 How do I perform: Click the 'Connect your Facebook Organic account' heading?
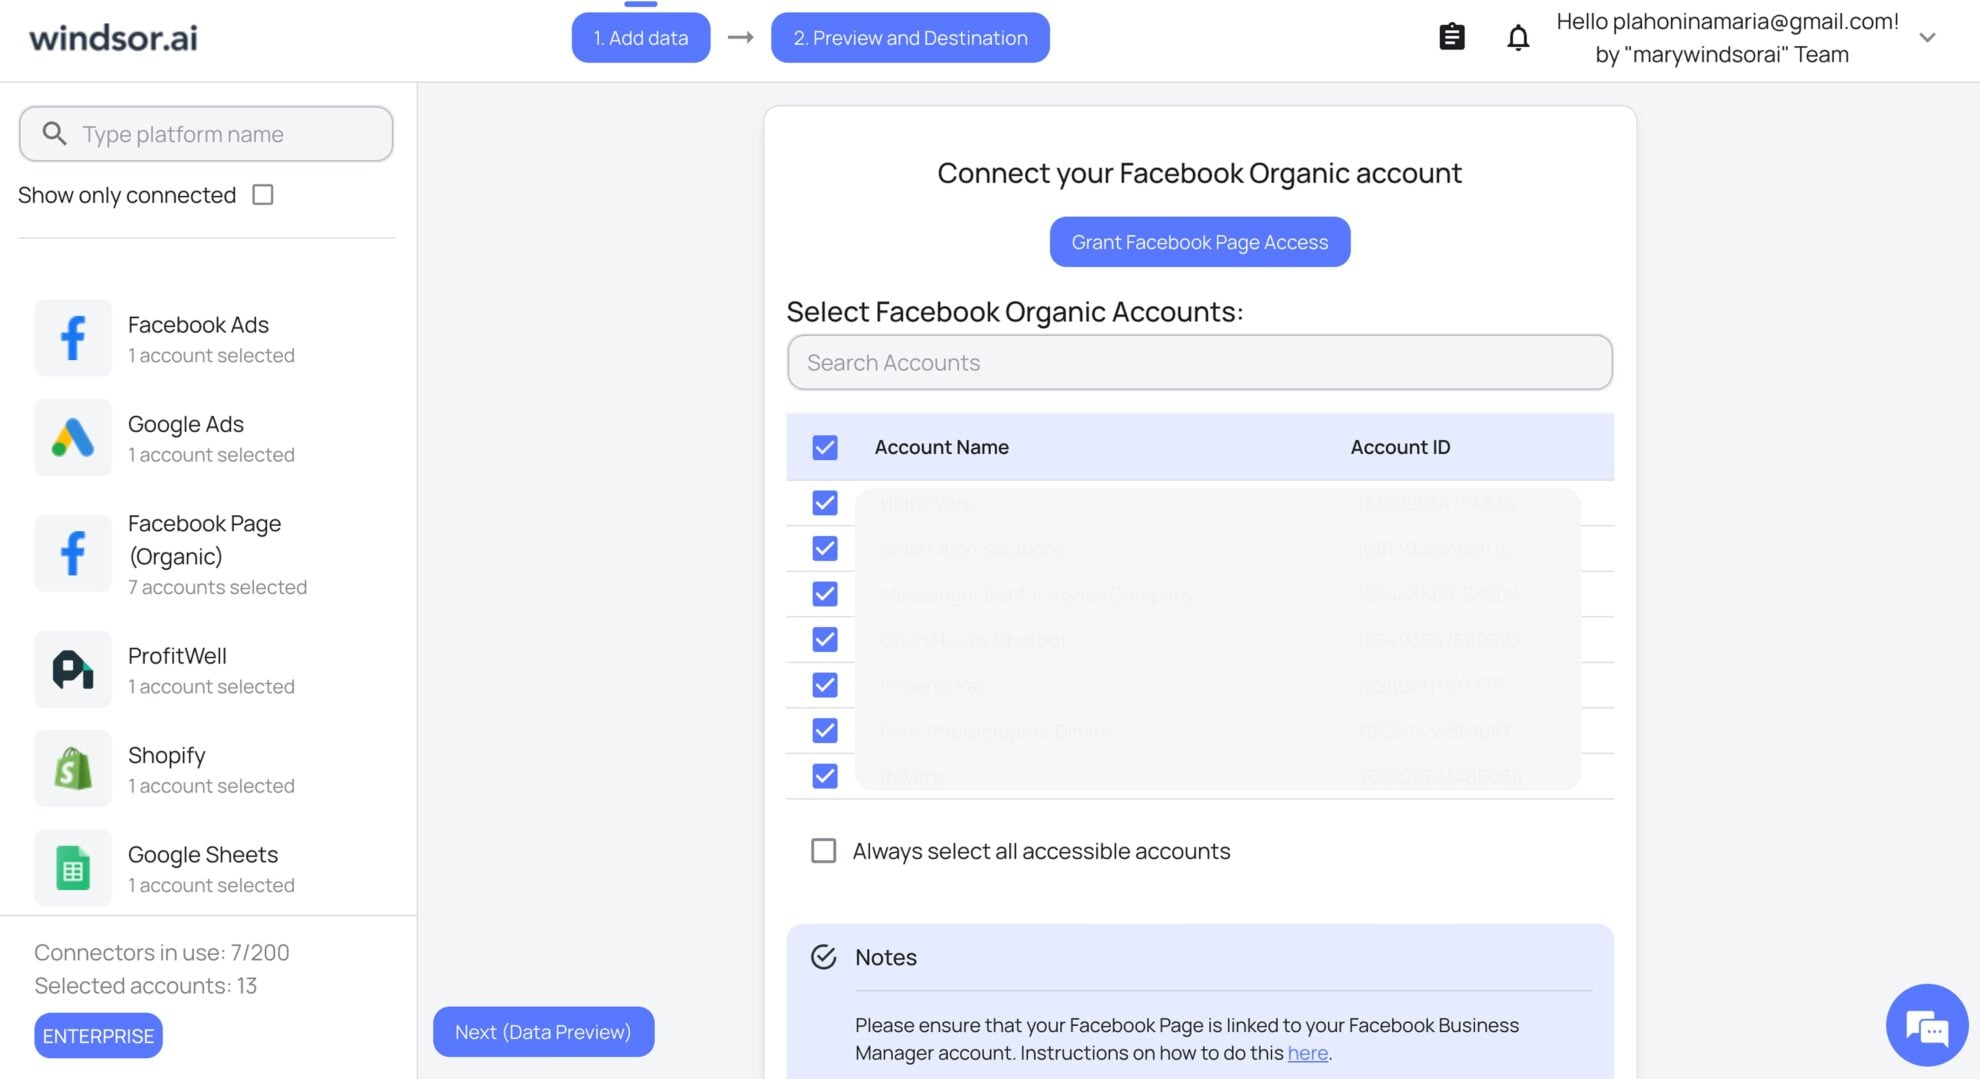tap(1200, 173)
